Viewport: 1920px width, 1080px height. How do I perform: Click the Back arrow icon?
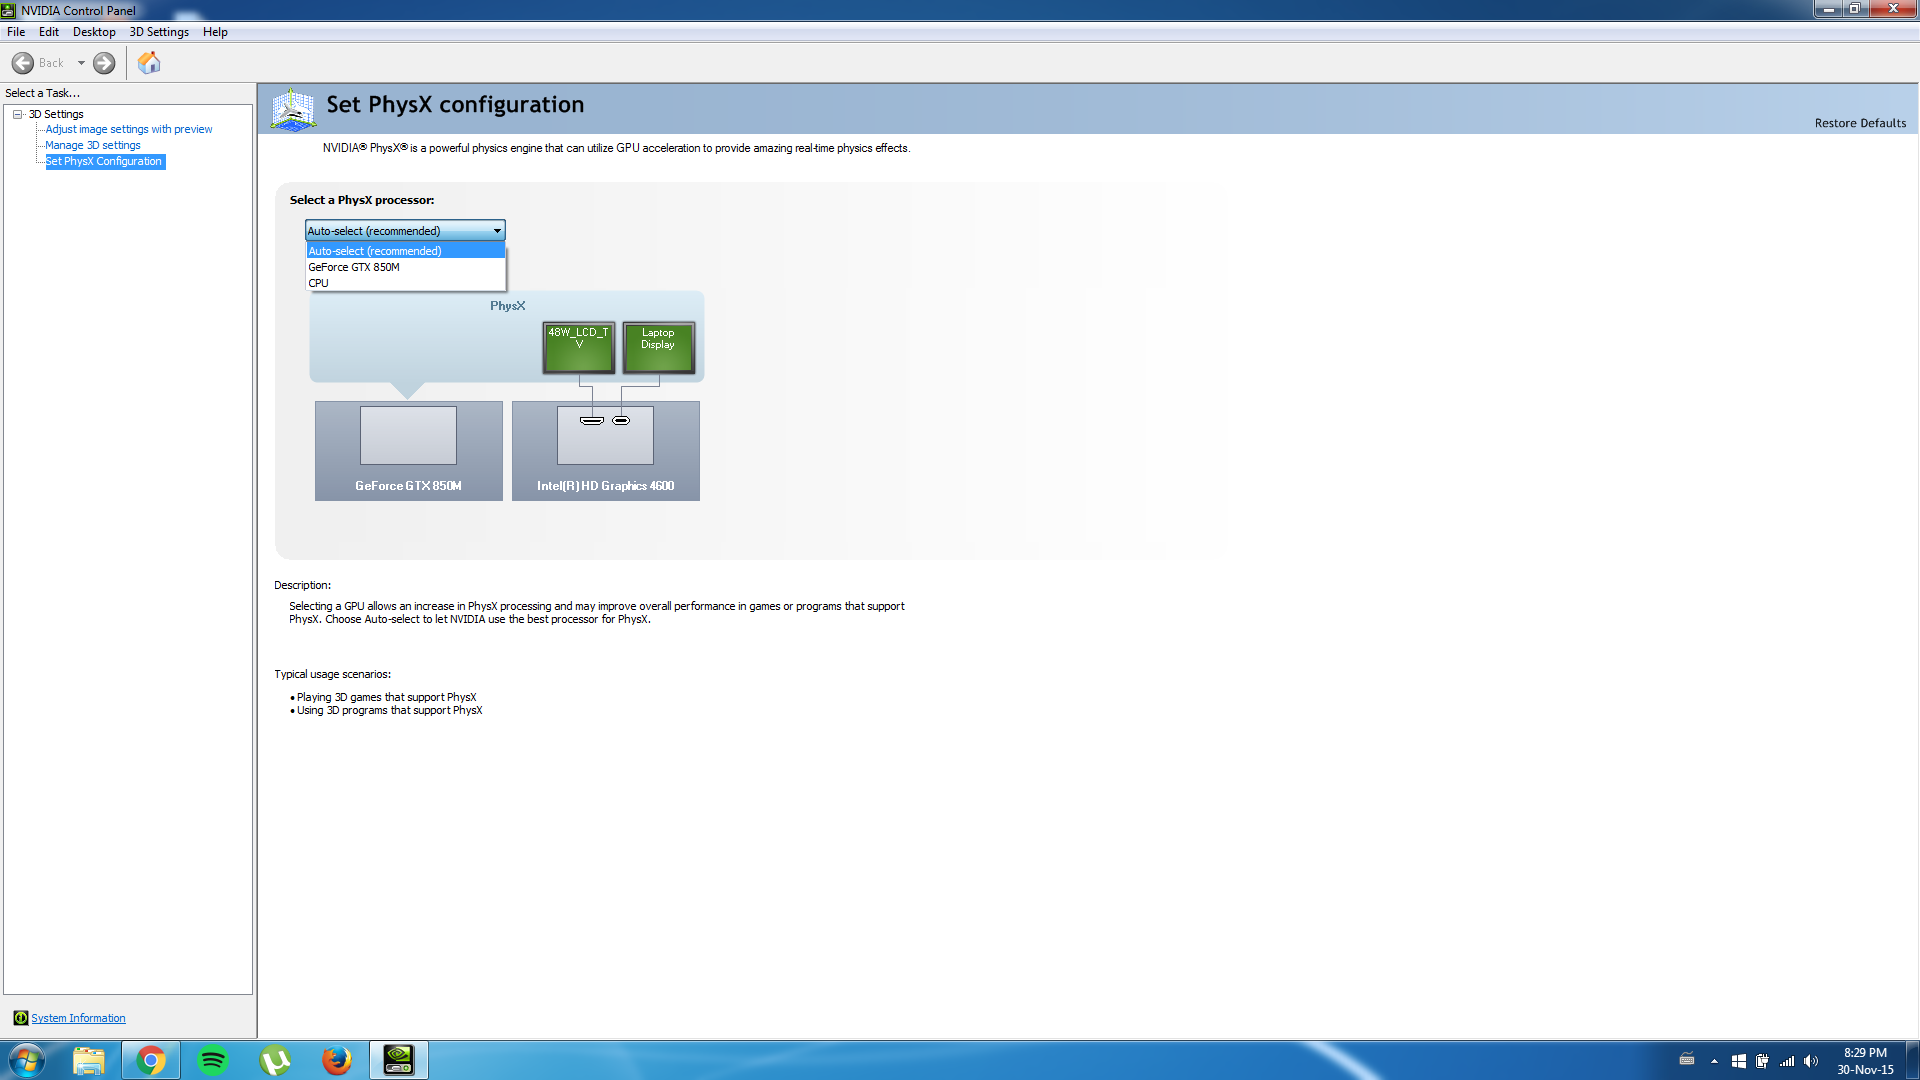[x=23, y=63]
